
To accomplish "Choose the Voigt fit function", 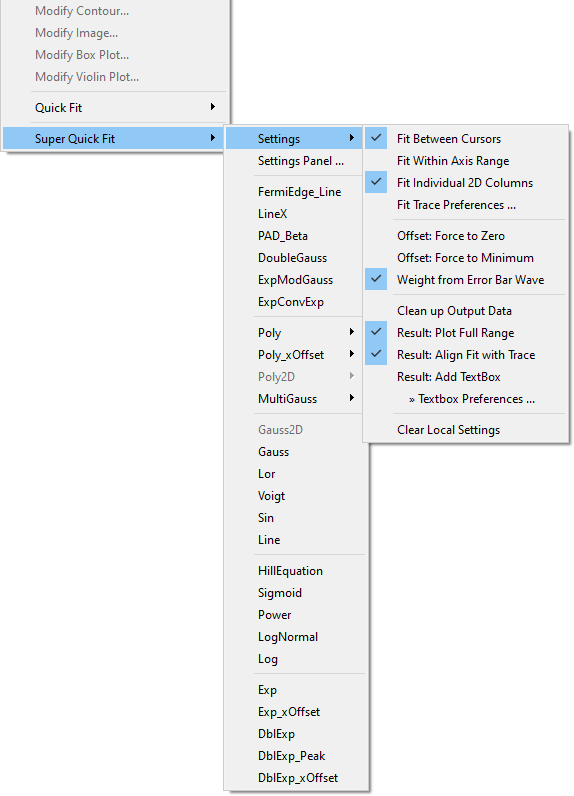I will pos(294,495).
